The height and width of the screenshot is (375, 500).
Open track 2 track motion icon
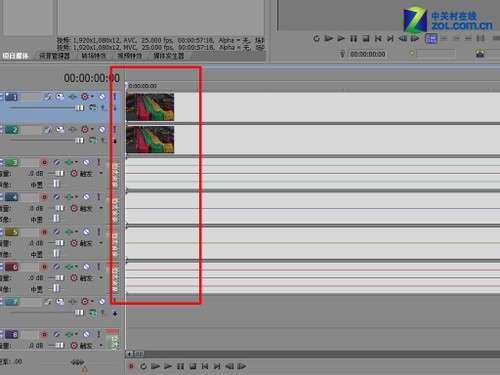click(60, 129)
